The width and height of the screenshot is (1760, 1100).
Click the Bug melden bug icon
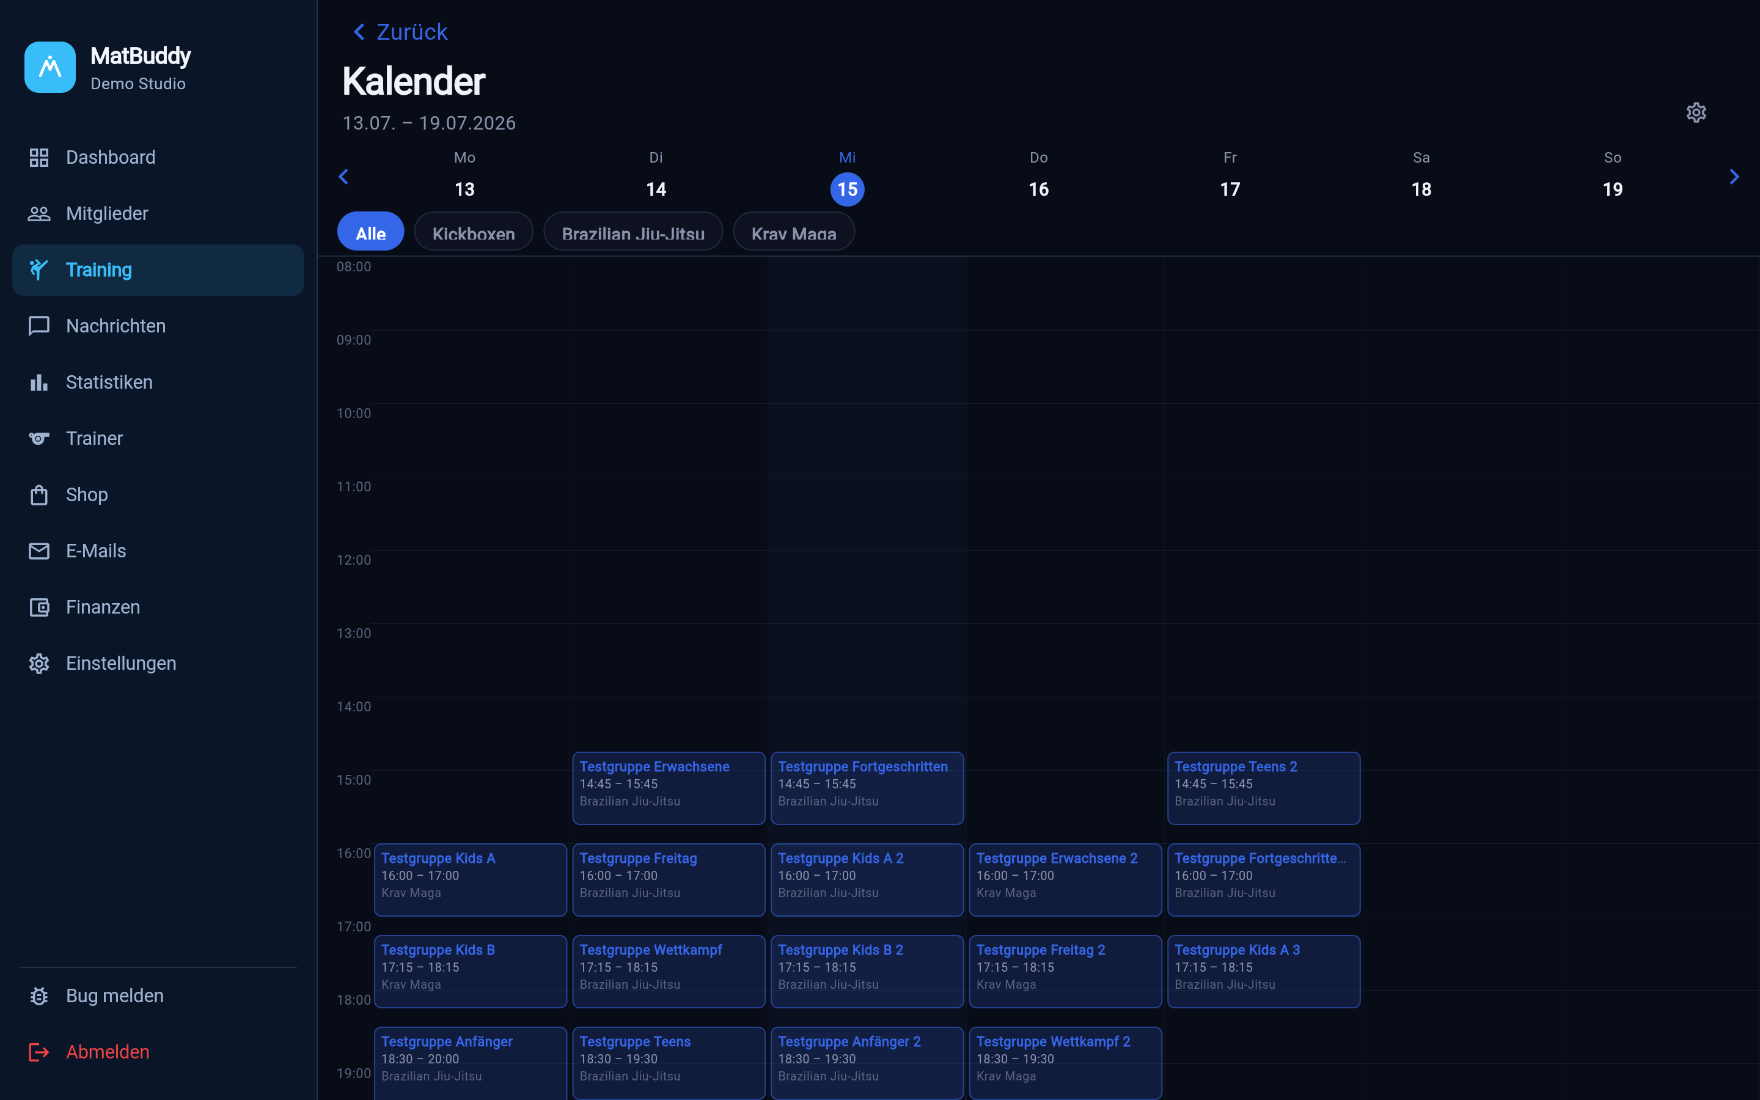[x=39, y=996]
